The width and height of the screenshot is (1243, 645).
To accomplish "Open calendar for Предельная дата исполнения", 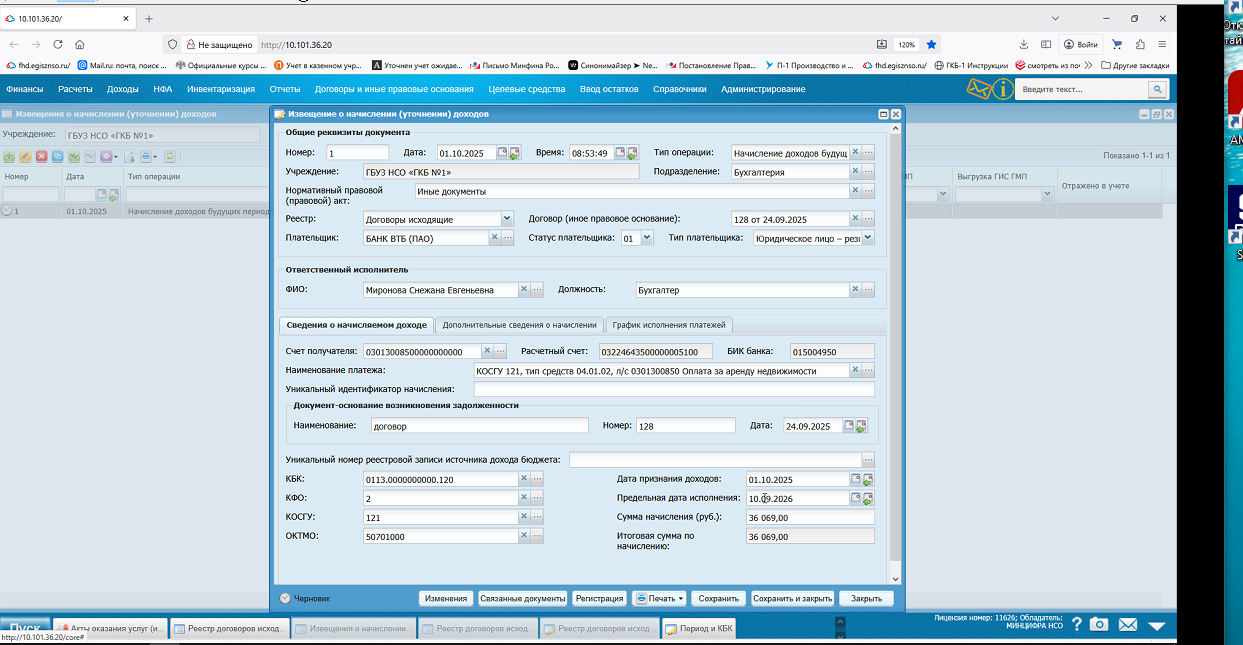I will [855, 498].
